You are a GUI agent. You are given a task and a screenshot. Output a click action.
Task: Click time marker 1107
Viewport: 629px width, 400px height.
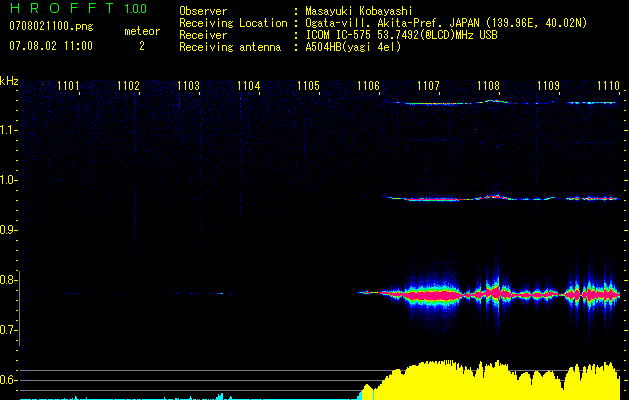point(428,85)
